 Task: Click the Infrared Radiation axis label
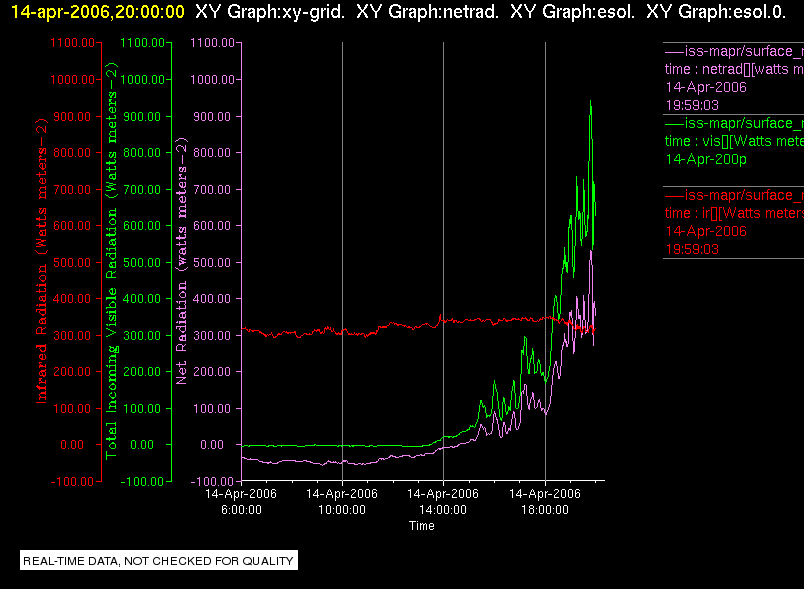41,261
